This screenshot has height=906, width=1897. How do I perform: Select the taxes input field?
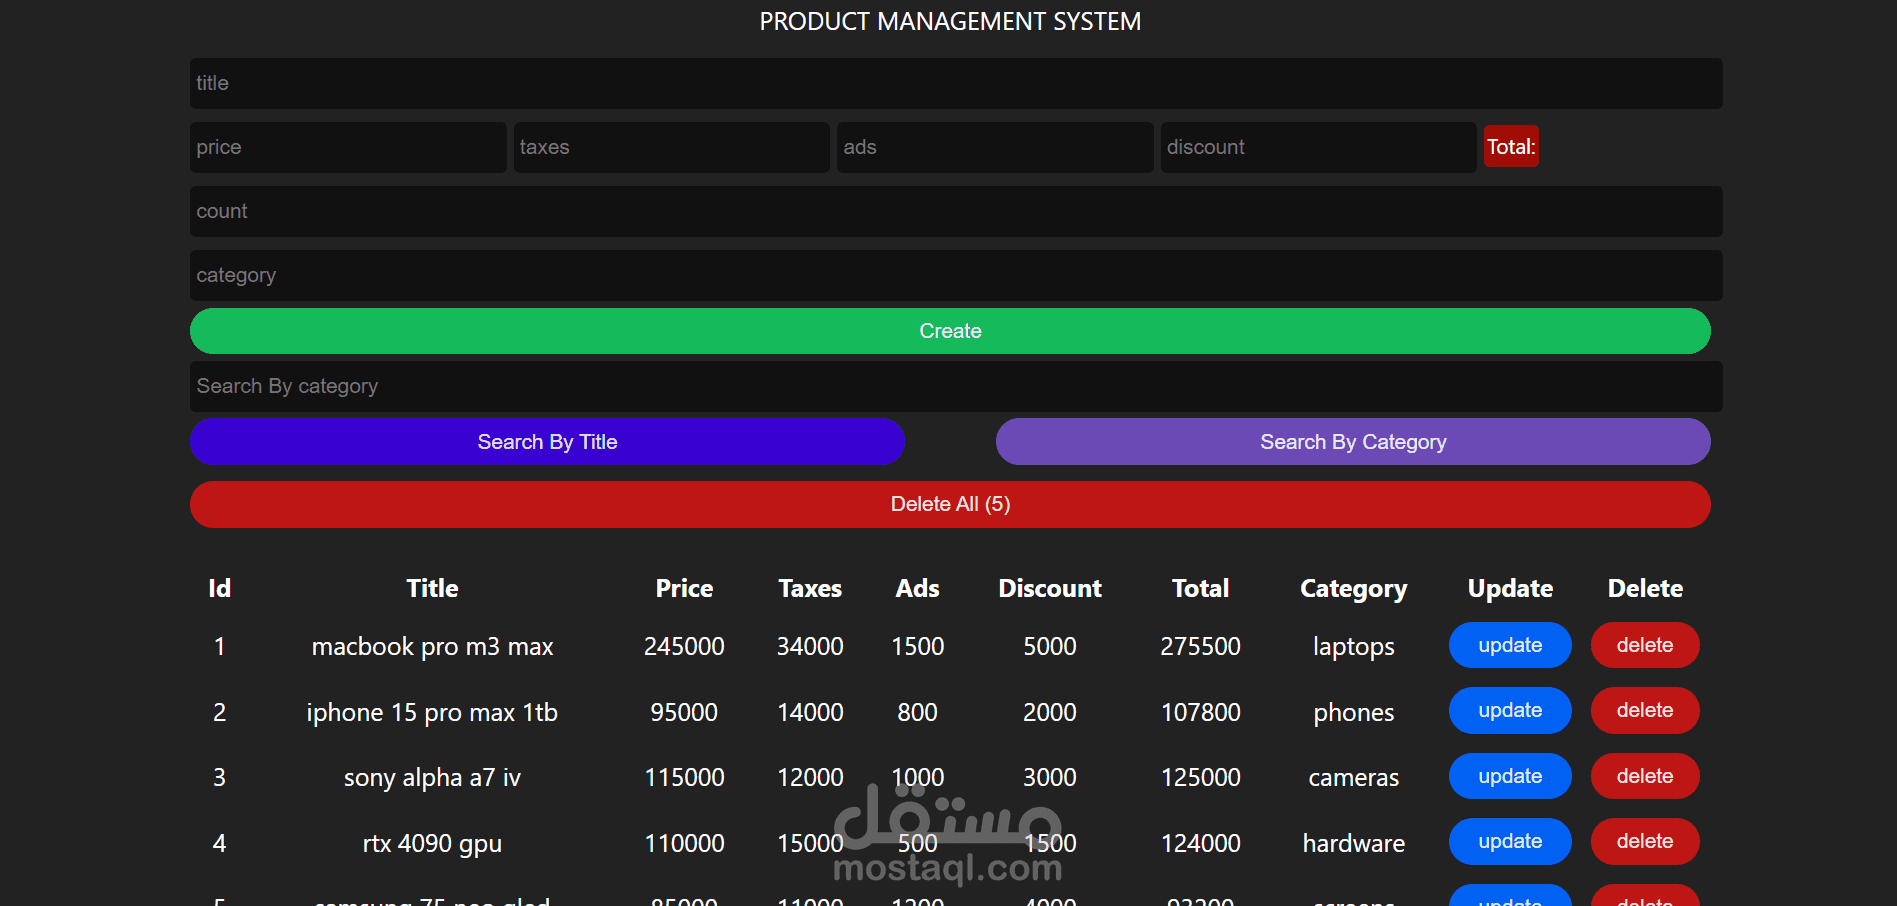[672, 147]
